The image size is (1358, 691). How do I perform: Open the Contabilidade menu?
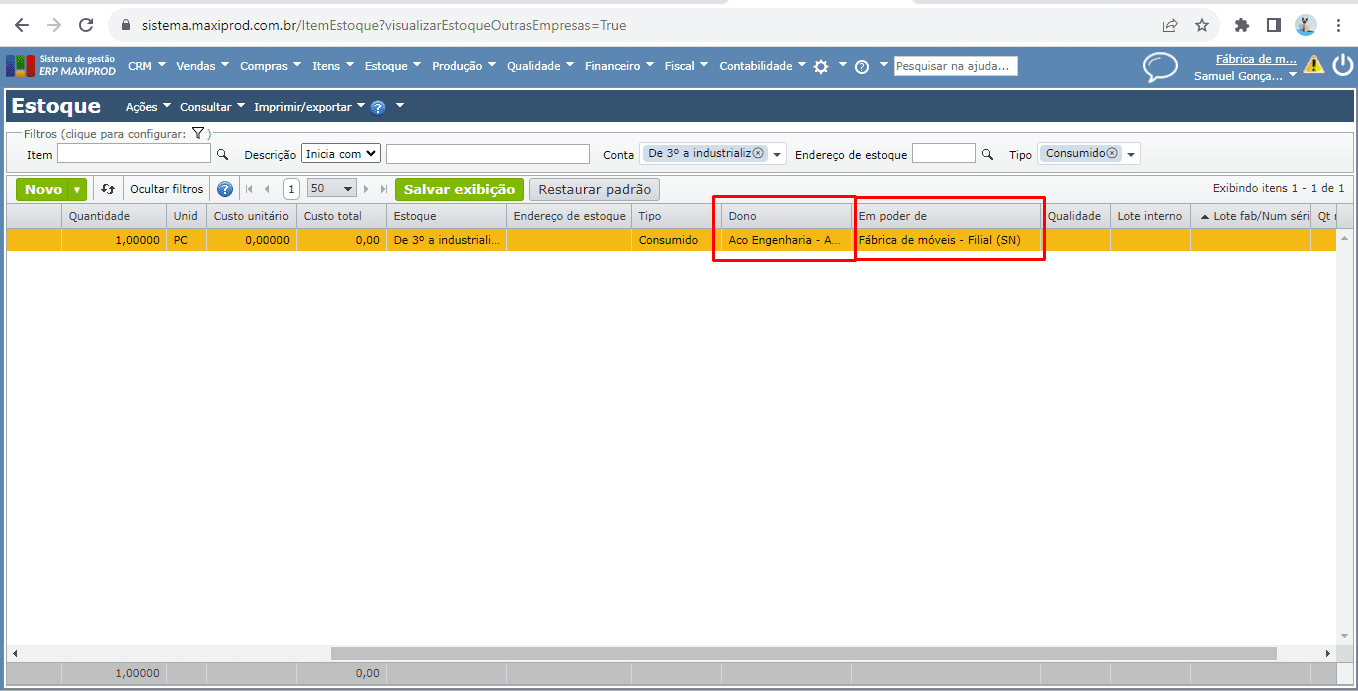pos(763,66)
